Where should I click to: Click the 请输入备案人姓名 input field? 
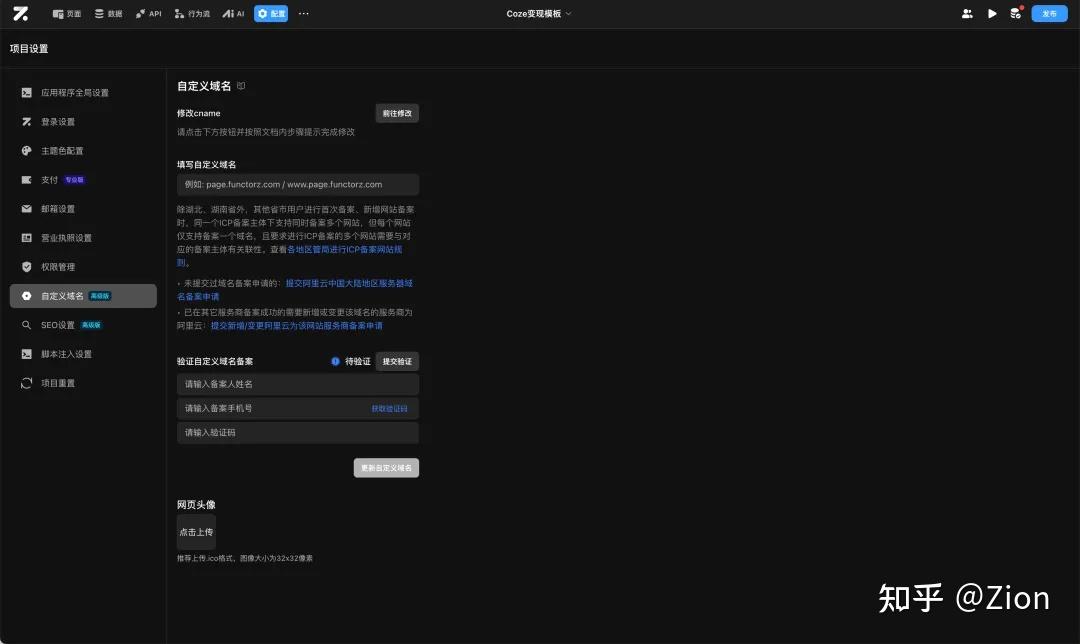pos(297,384)
